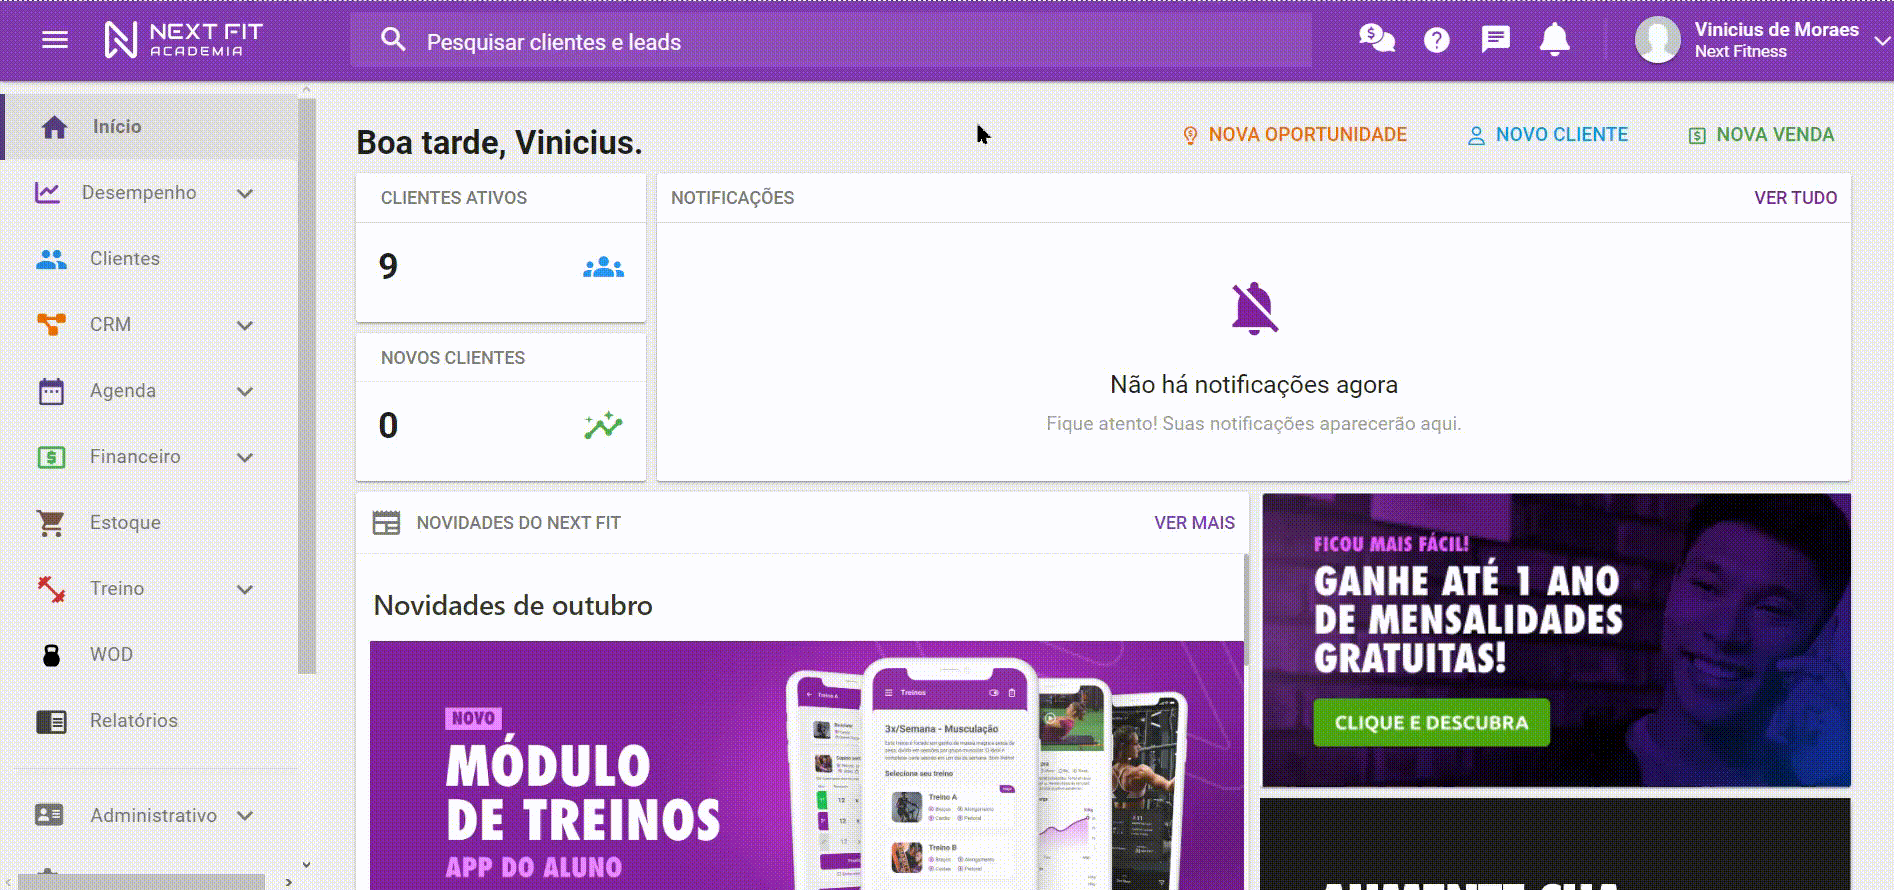Screen dimensions: 1894x890
Task: Open the messages chat icon
Action: click(1495, 40)
